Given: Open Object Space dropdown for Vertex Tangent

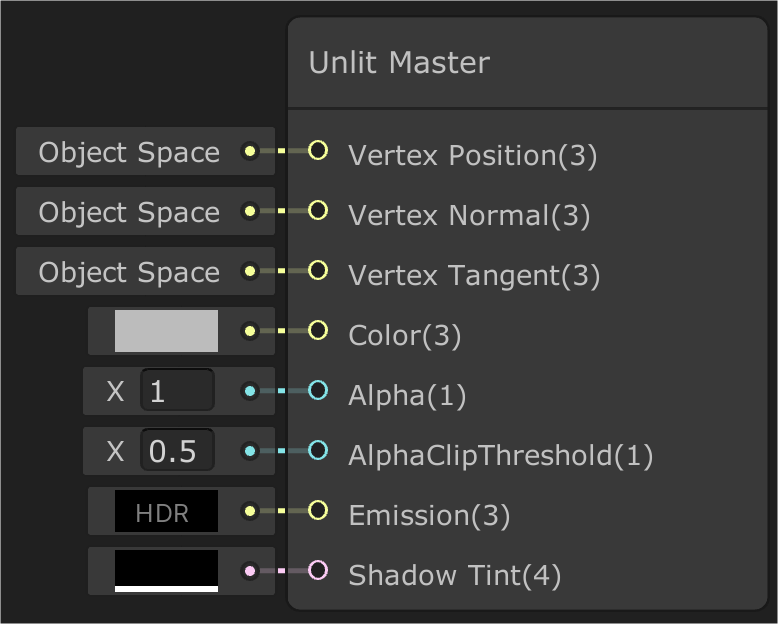Looking at the screenshot, I should pyautogui.click(x=129, y=272).
